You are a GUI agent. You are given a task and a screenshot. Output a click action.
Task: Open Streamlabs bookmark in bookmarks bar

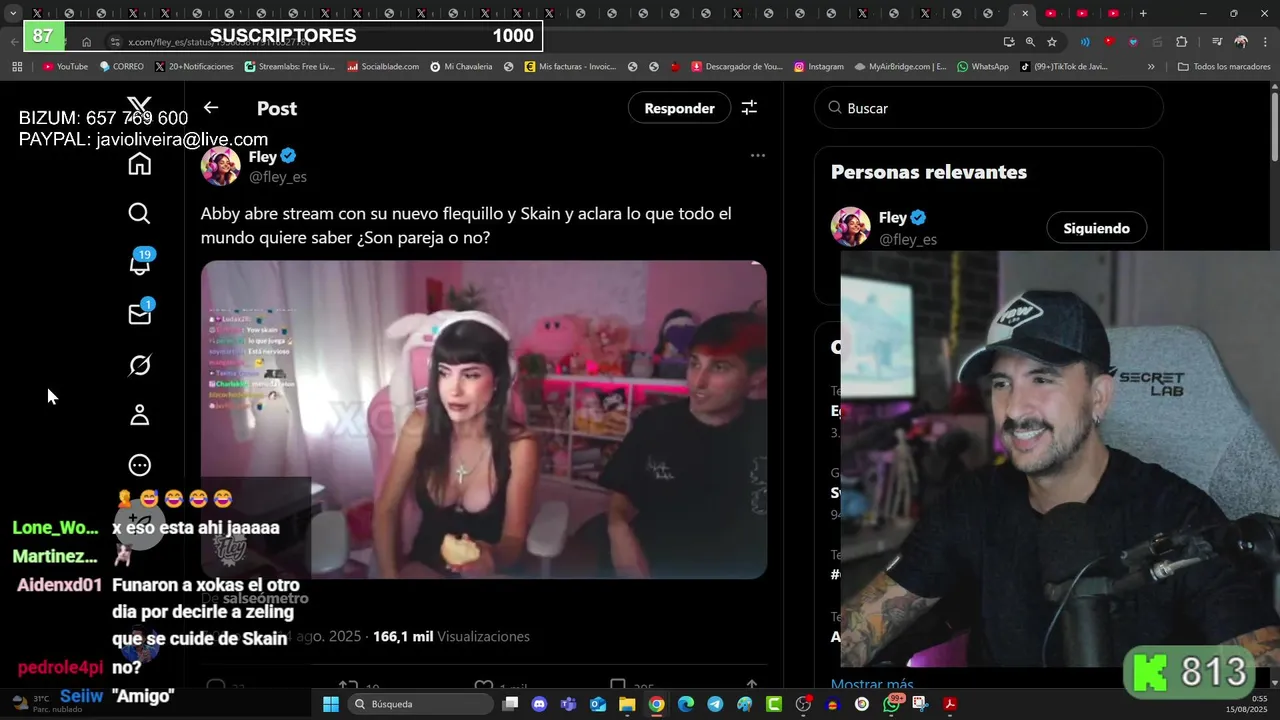point(289,66)
